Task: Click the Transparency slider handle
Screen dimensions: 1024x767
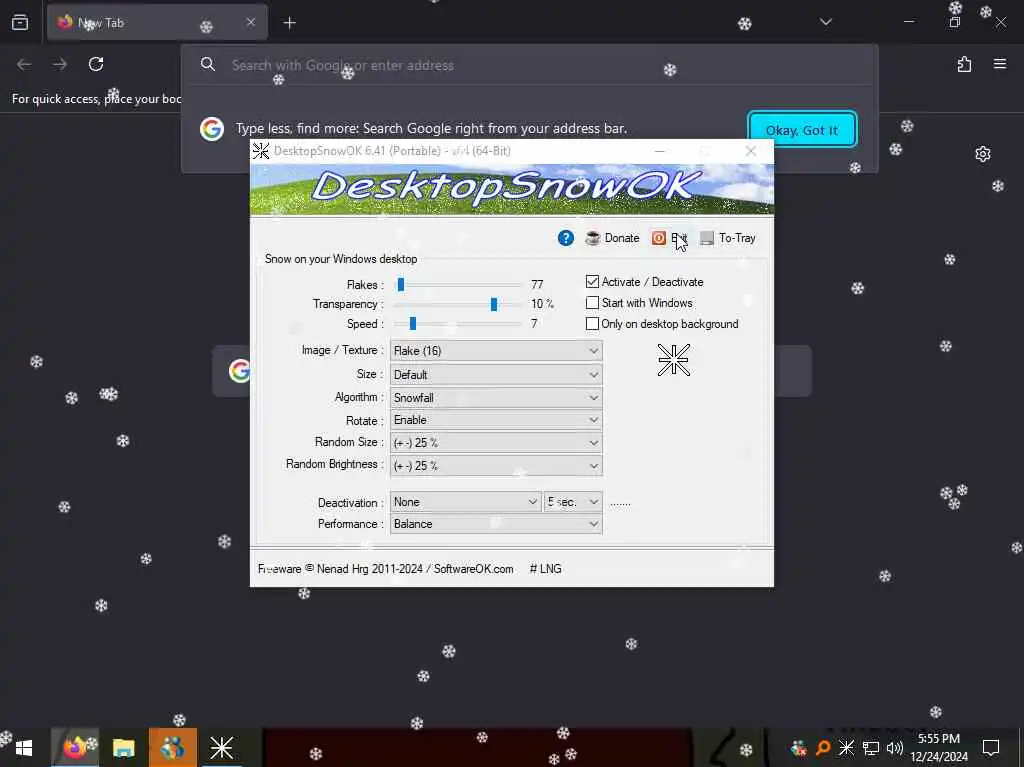Action: pos(494,304)
